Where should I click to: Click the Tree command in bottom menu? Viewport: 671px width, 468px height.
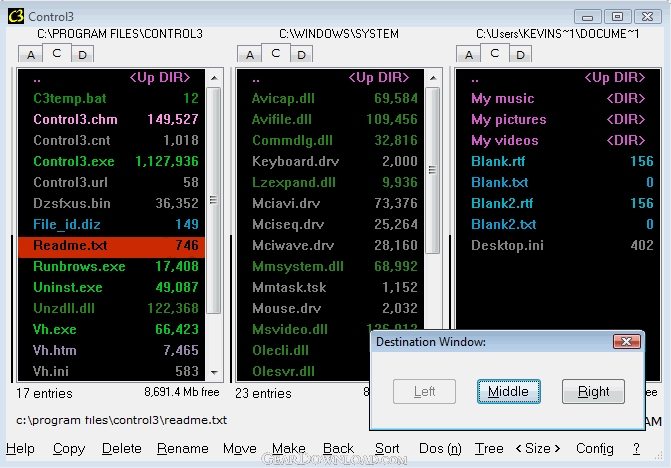pos(489,448)
